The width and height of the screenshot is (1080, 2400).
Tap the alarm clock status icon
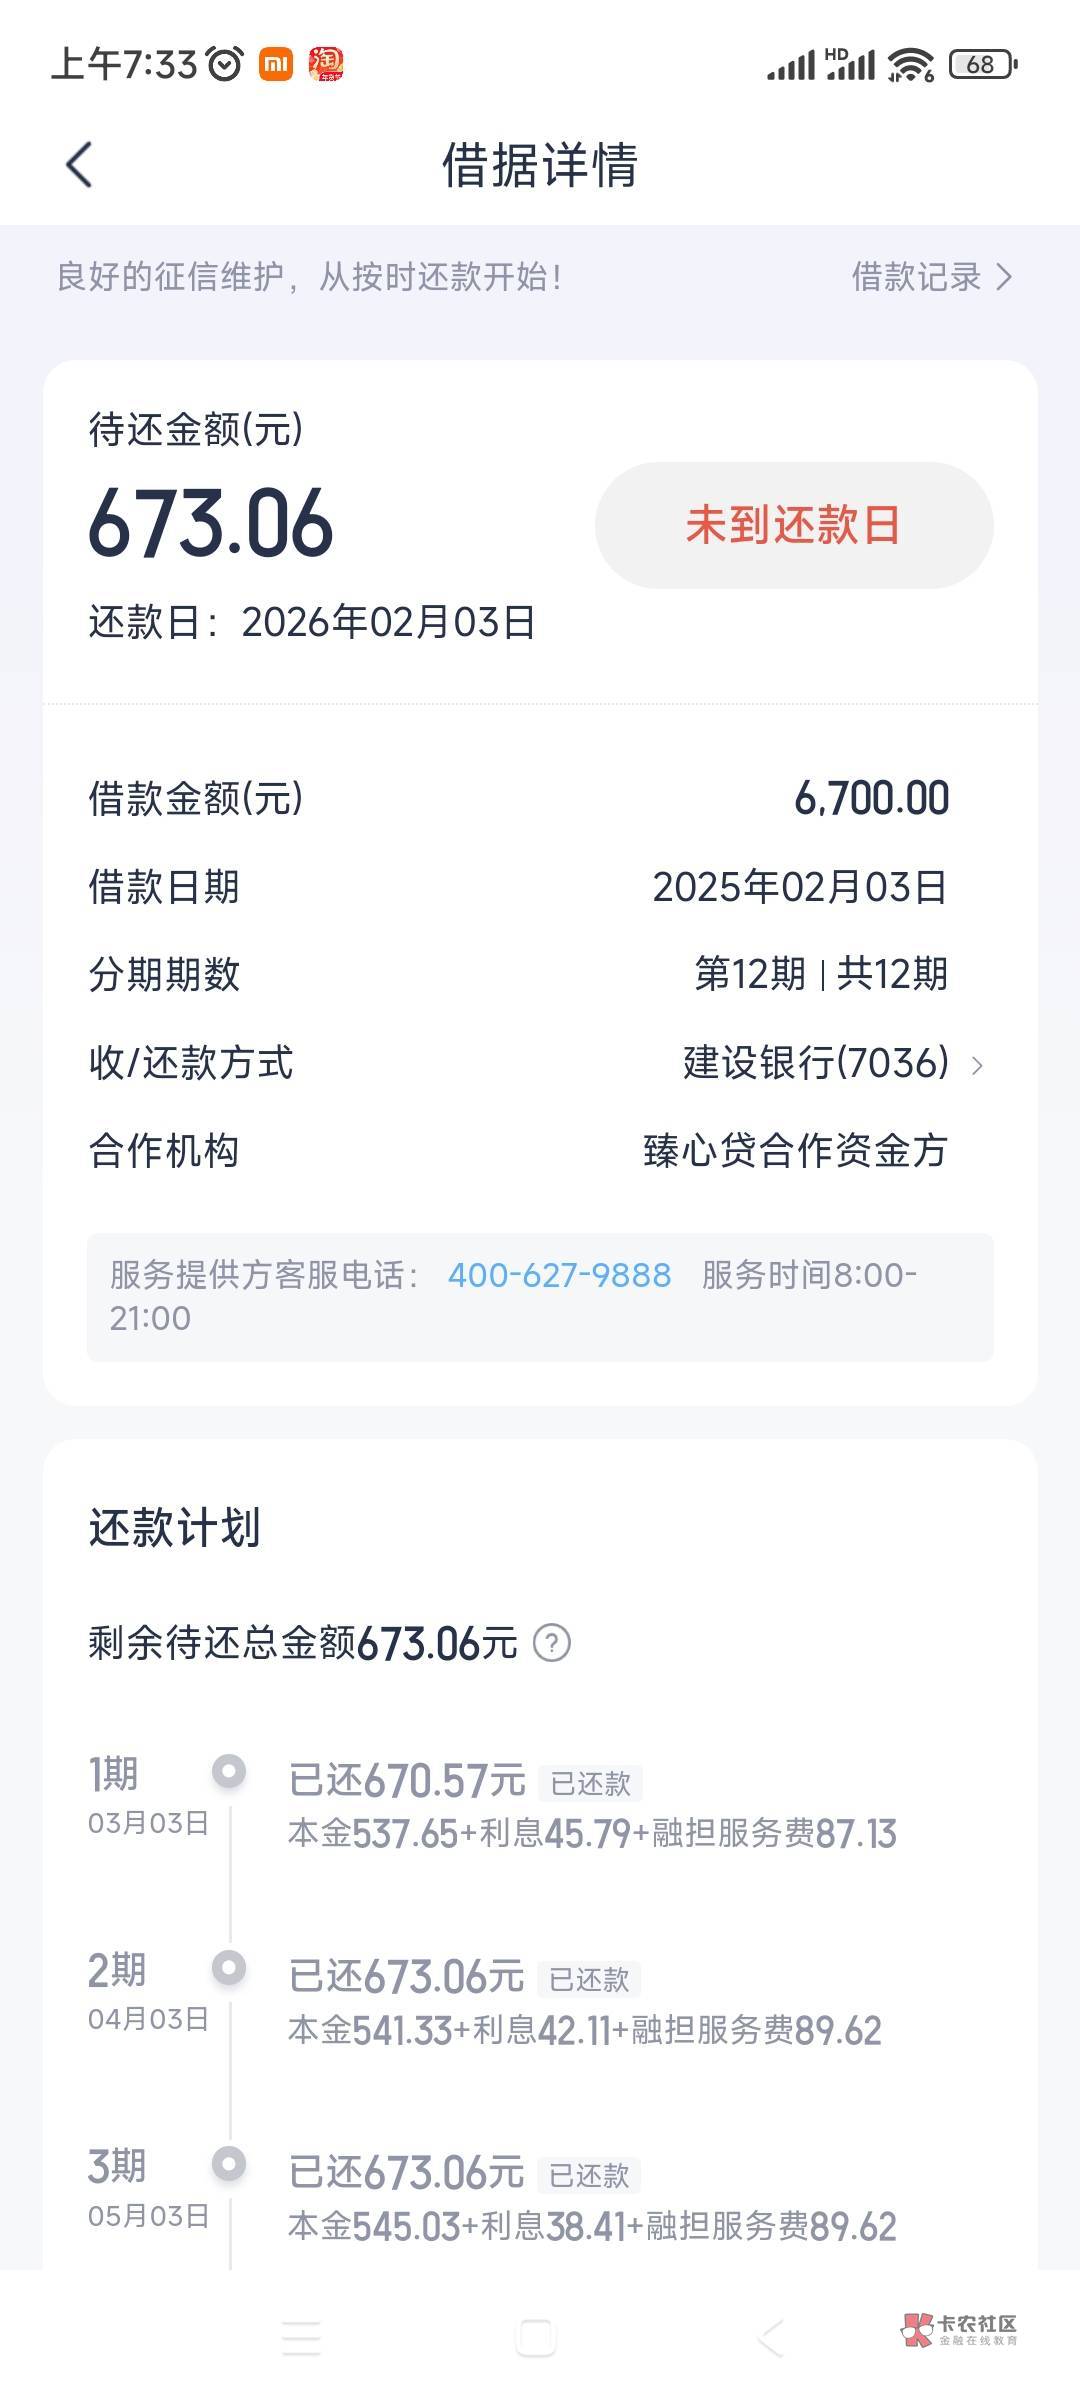225,65
